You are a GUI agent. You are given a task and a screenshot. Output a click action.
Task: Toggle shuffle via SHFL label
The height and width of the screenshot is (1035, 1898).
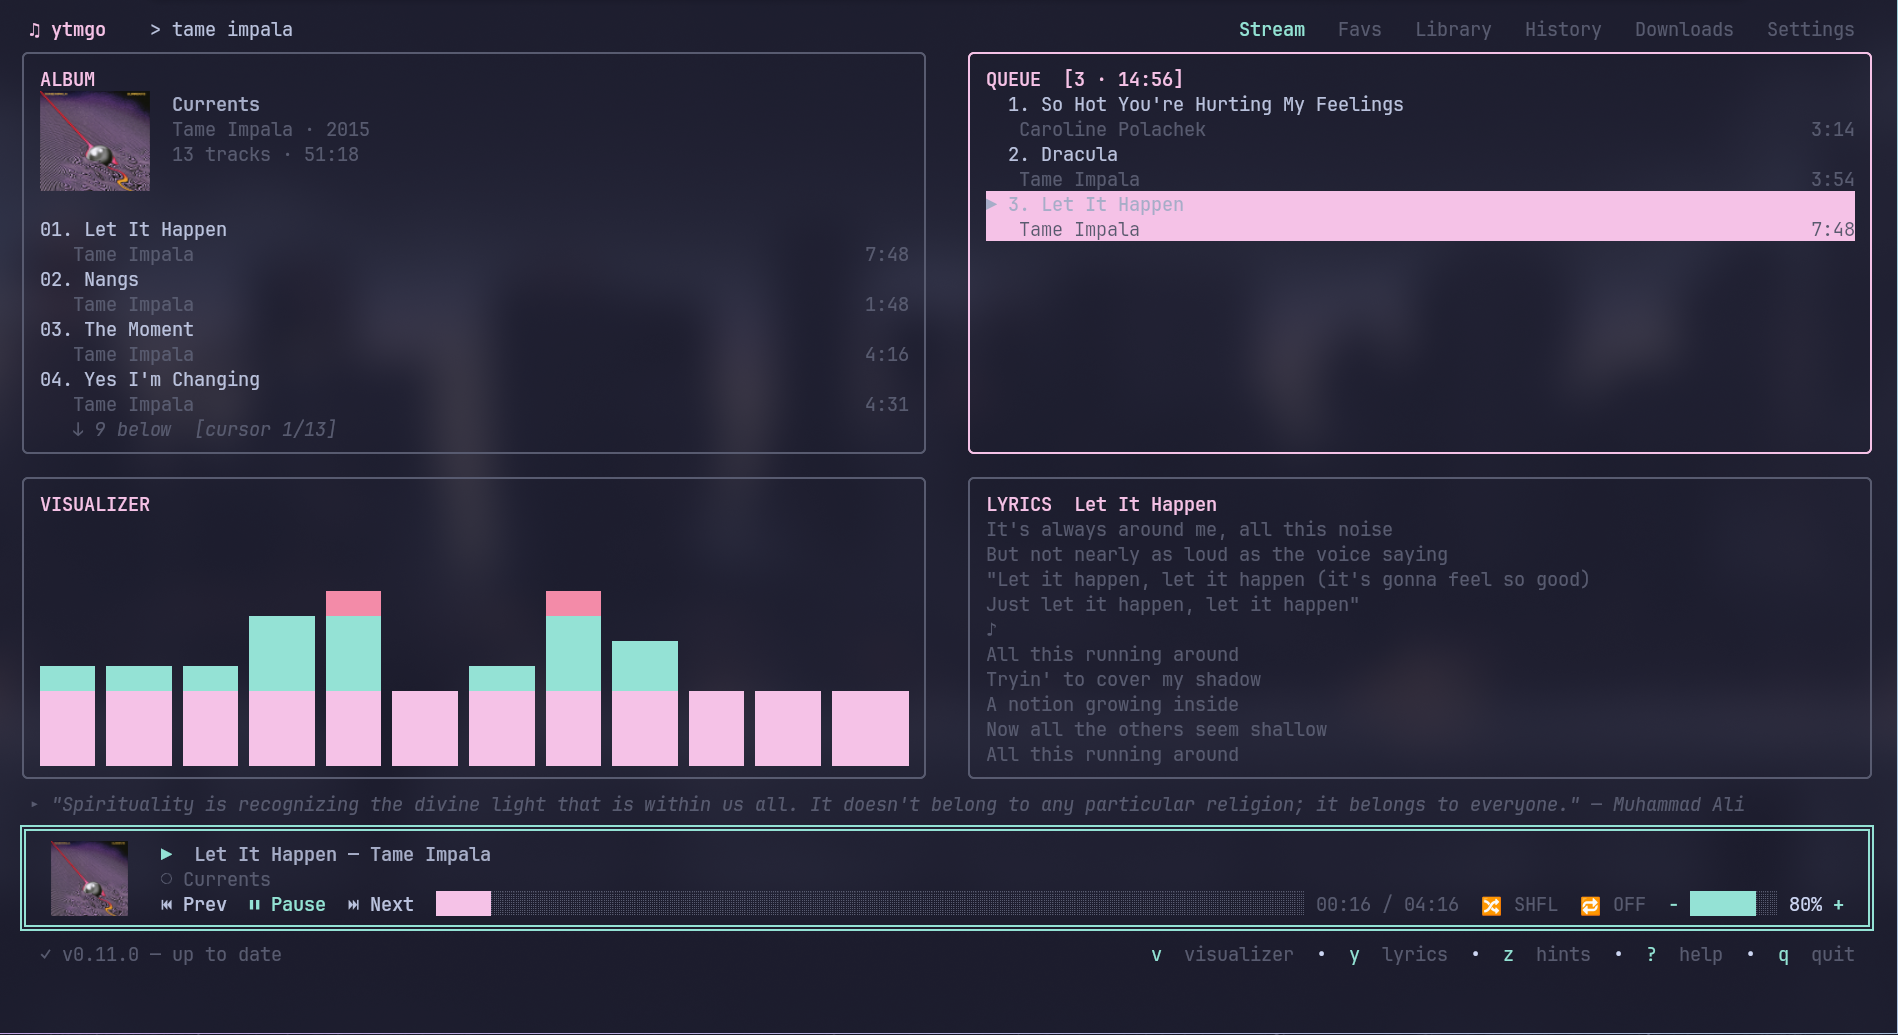[x=1536, y=905]
